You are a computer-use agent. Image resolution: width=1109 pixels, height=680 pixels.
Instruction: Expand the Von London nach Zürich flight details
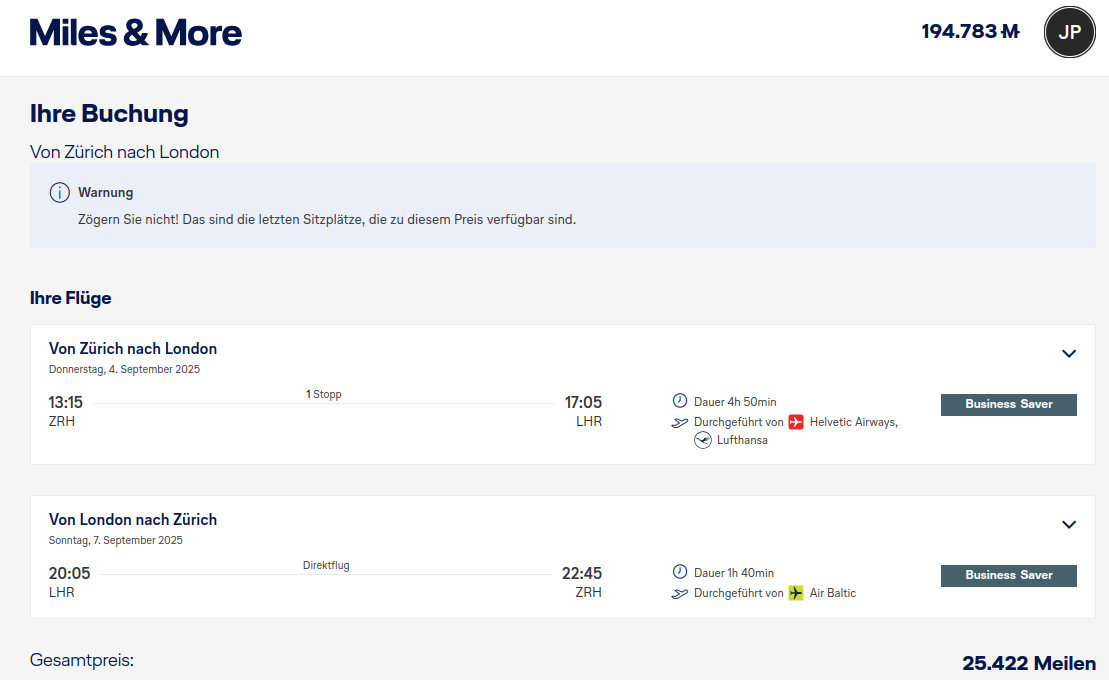coord(1069,524)
